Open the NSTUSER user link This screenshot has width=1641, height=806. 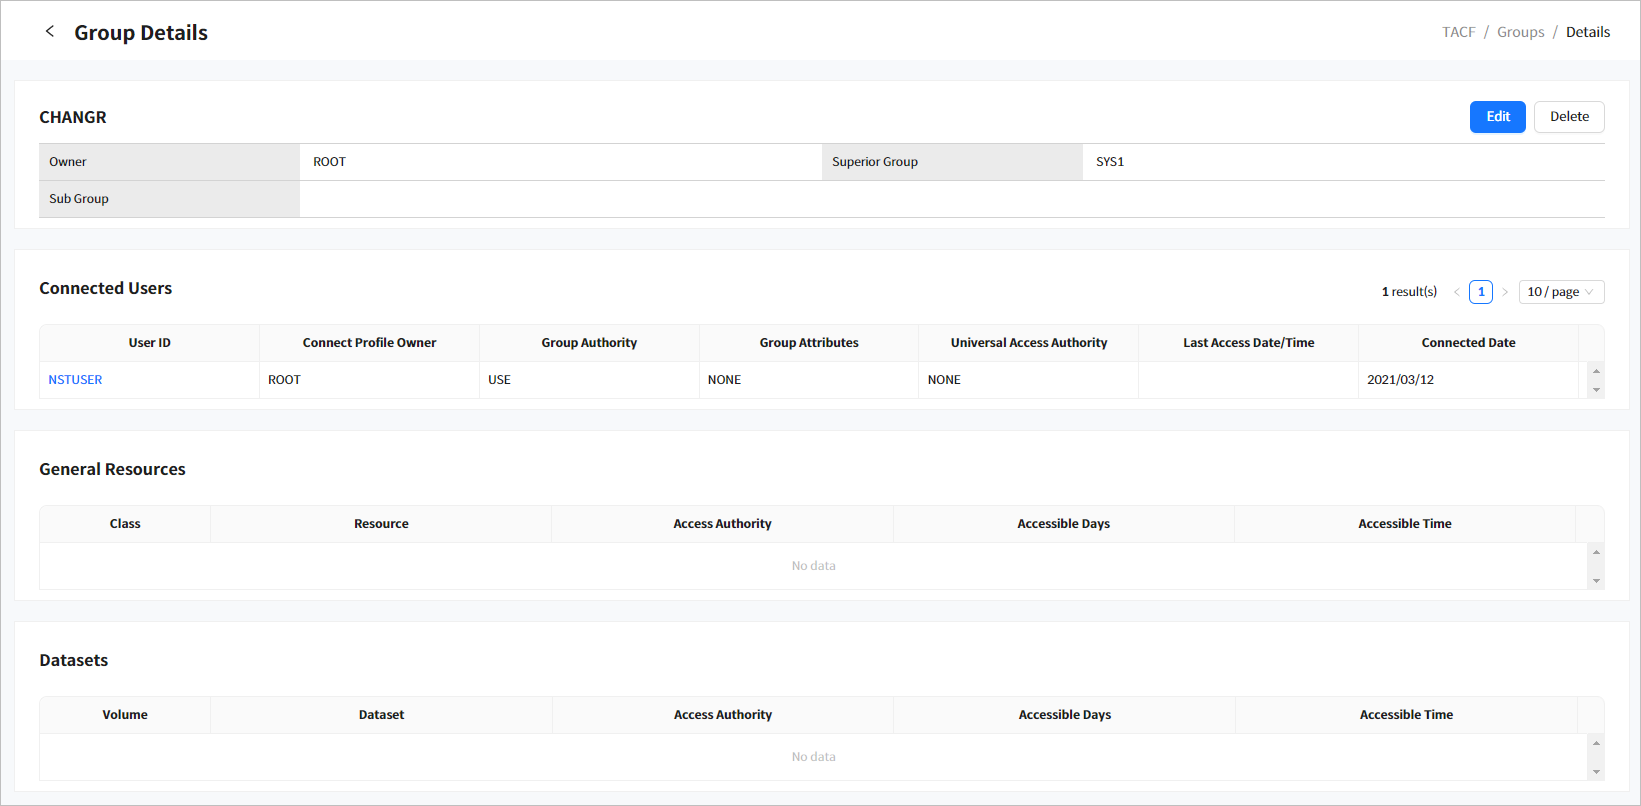tap(75, 380)
